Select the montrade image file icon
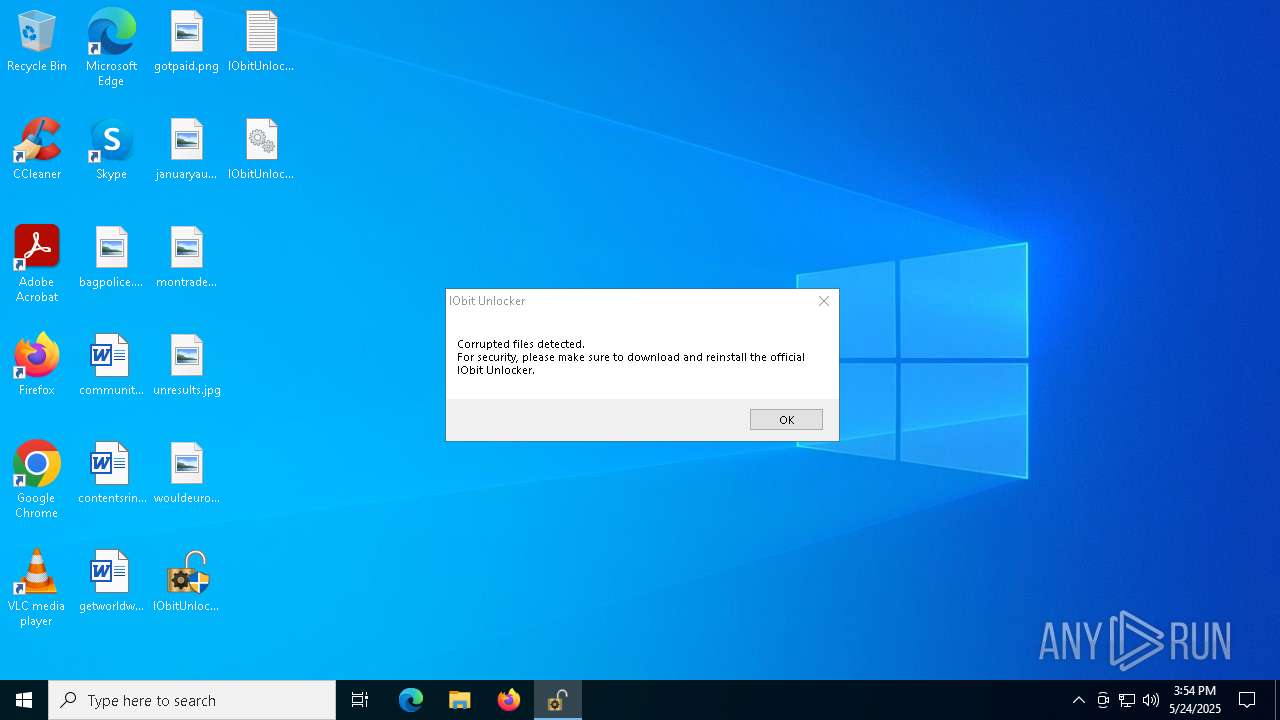 click(x=186, y=258)
